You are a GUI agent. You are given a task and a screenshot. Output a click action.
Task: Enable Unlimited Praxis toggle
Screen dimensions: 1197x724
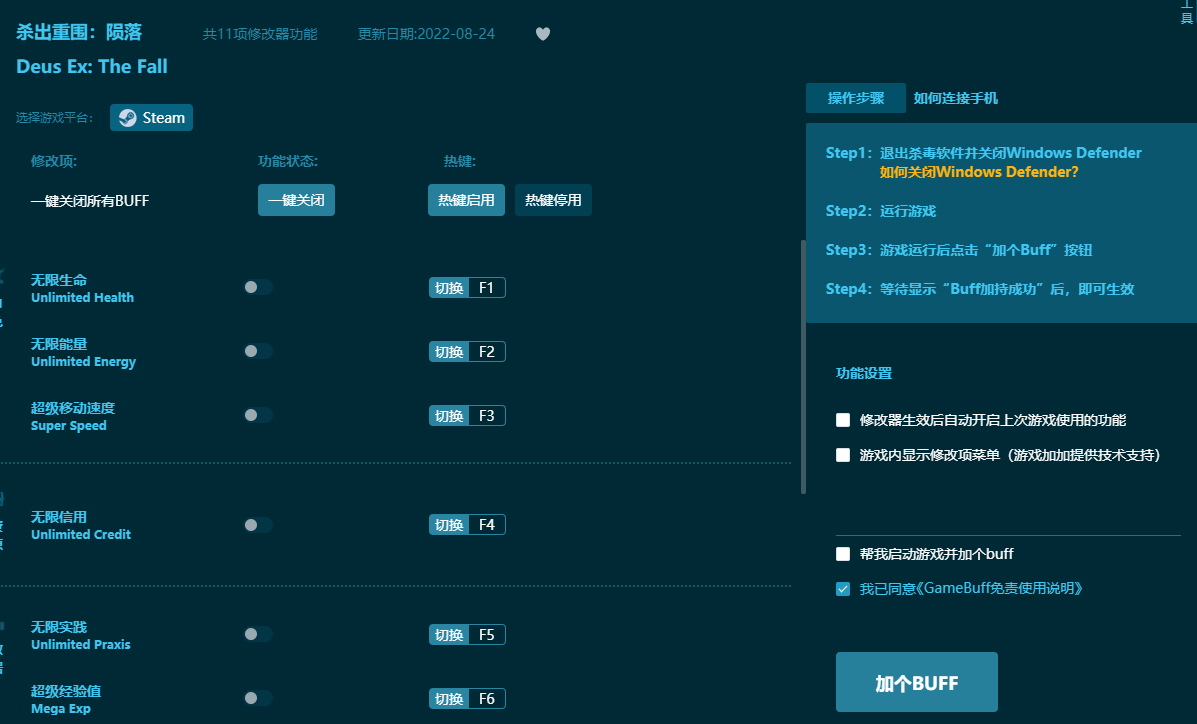257,634
